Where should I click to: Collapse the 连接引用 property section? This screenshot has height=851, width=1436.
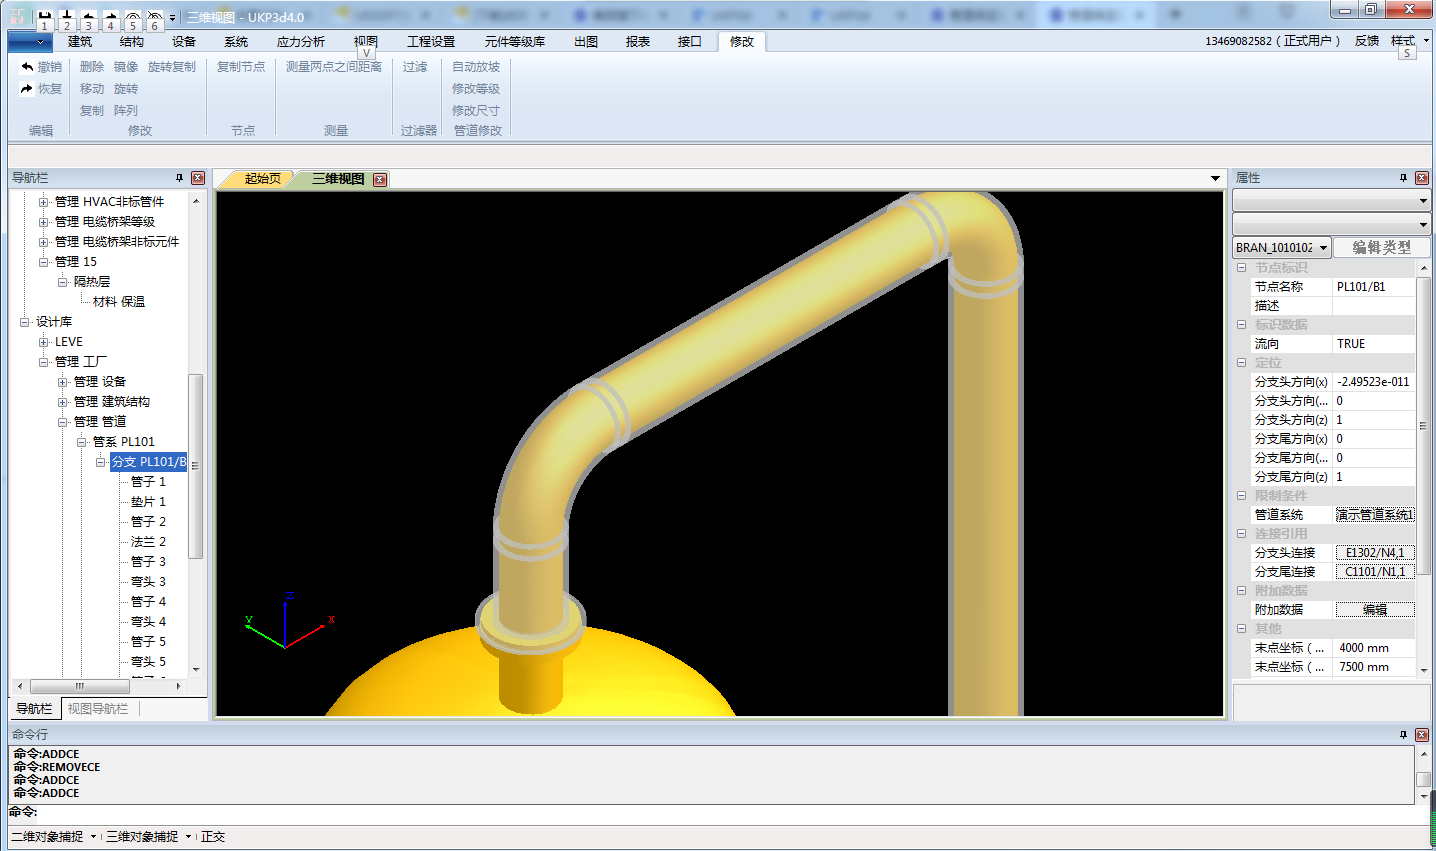tap(1241, 534)
